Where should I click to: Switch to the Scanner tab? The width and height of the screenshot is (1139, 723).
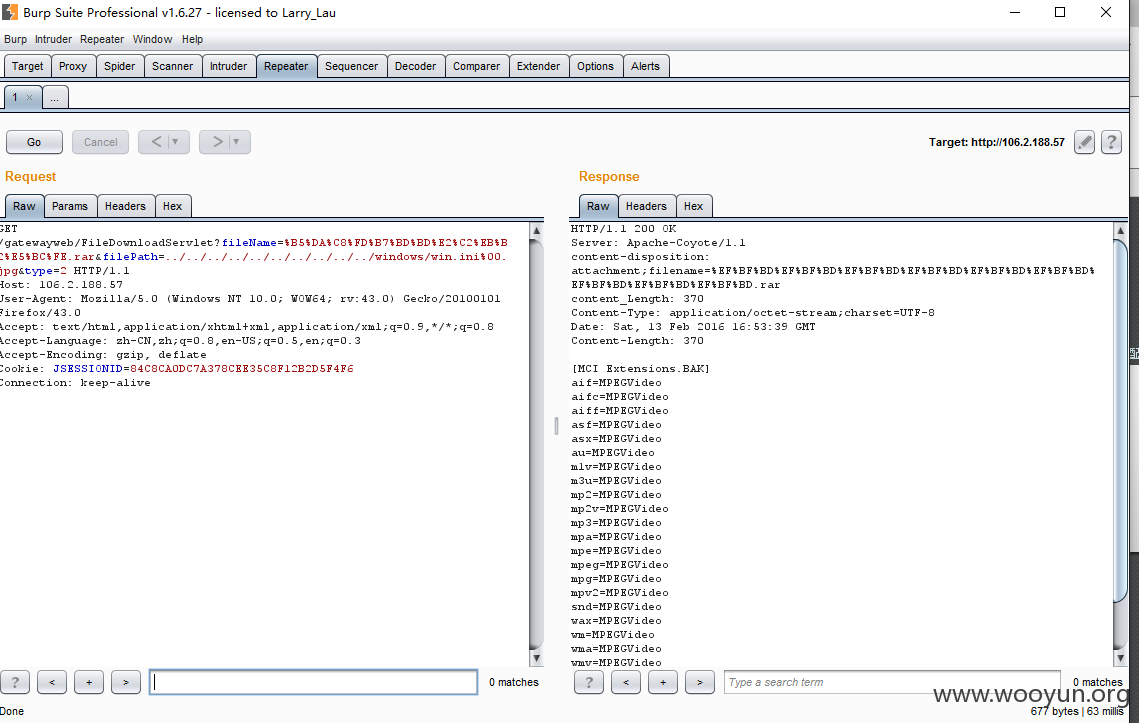(x=172, y=66)
